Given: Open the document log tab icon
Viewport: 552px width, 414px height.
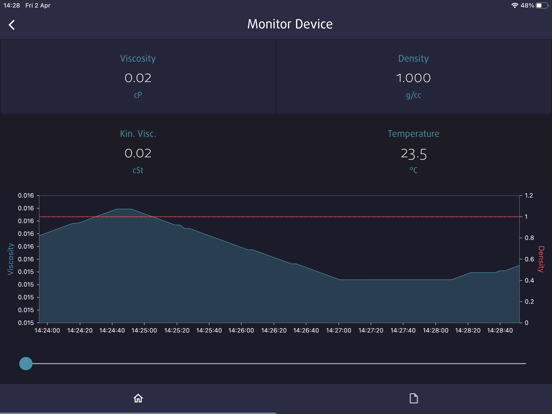Looking at the screenshot, I should [x=414, y=398].
